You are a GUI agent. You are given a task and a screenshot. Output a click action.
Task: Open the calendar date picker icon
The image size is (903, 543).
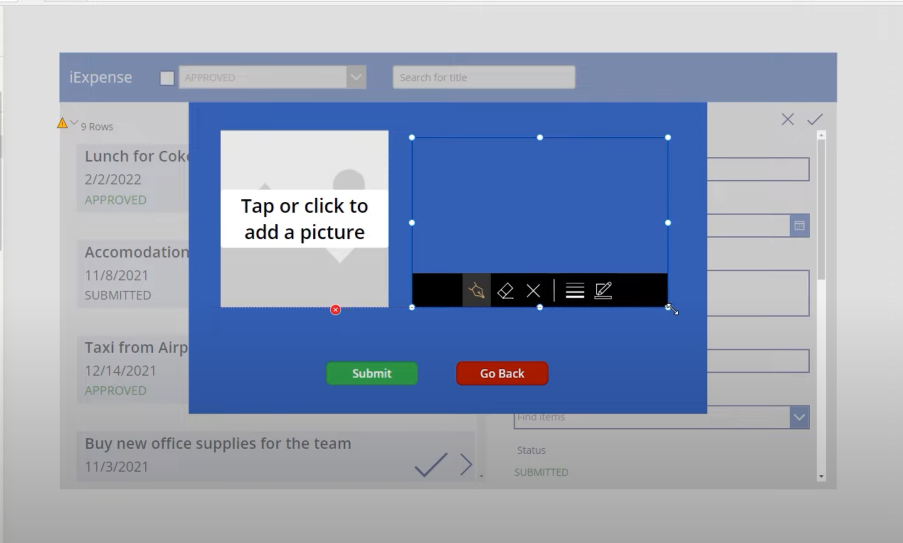click(x=799, y=226)
